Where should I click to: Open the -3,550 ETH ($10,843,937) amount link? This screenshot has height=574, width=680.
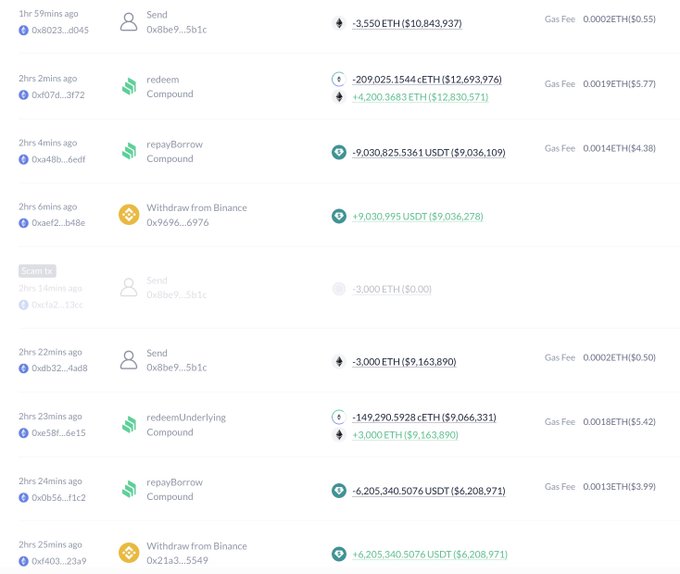pos(407,23)
